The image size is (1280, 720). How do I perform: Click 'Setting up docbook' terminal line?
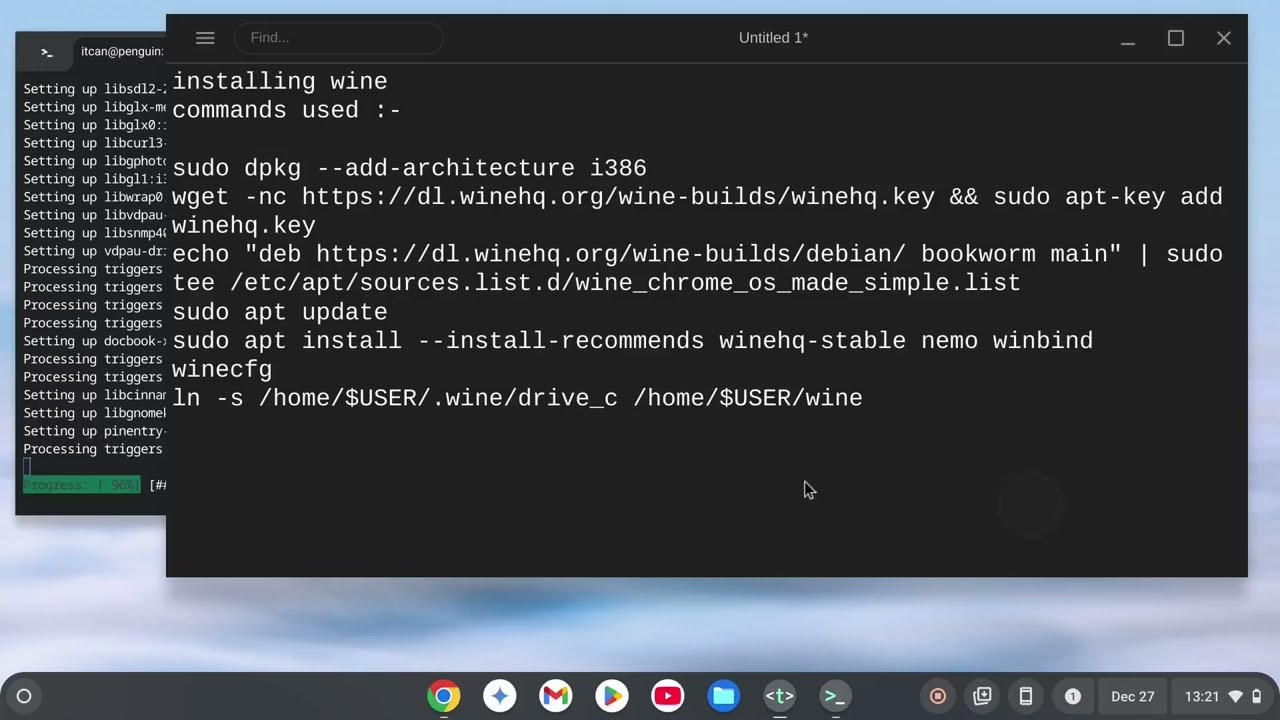click(95, 341)
